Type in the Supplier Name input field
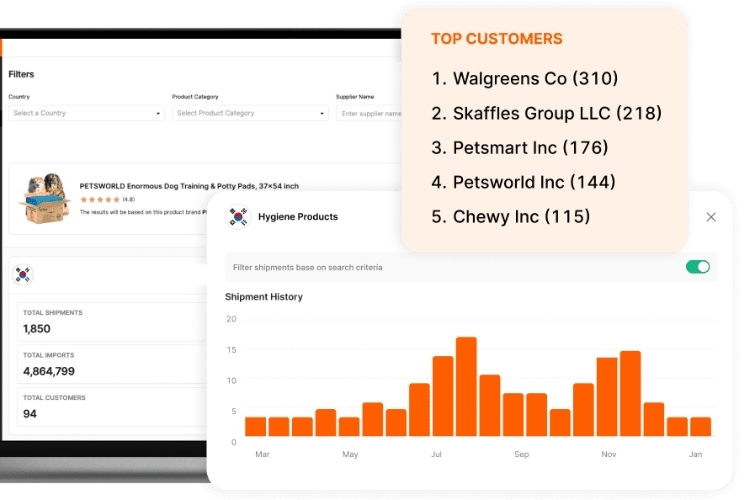Screen dimensions: 750x500 pos(370,113)
